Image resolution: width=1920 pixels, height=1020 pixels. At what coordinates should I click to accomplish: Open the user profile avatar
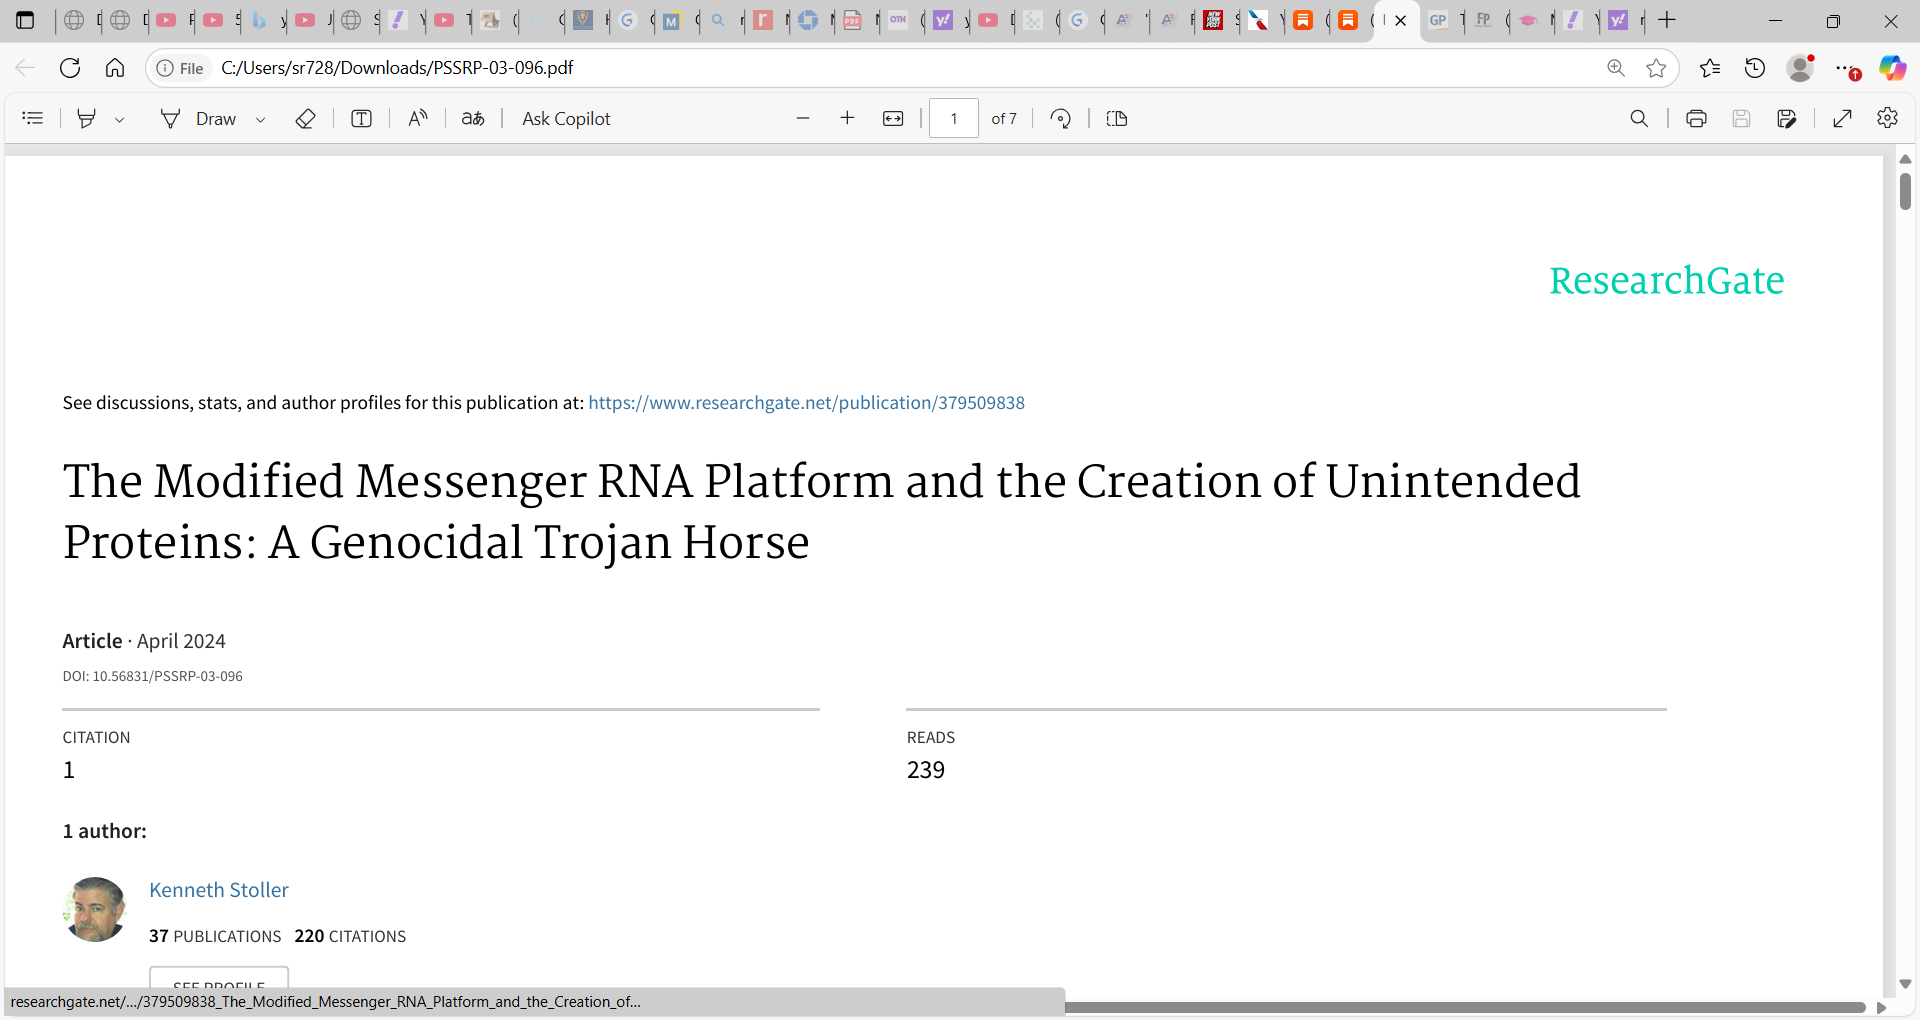pos(1800,68)
